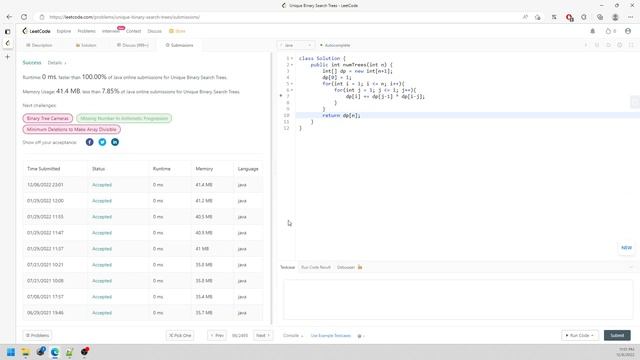Screen dimensions: 640x360
Task: Open Minimum Deletions to Make Array Divisible
Action: pos(71,129)
